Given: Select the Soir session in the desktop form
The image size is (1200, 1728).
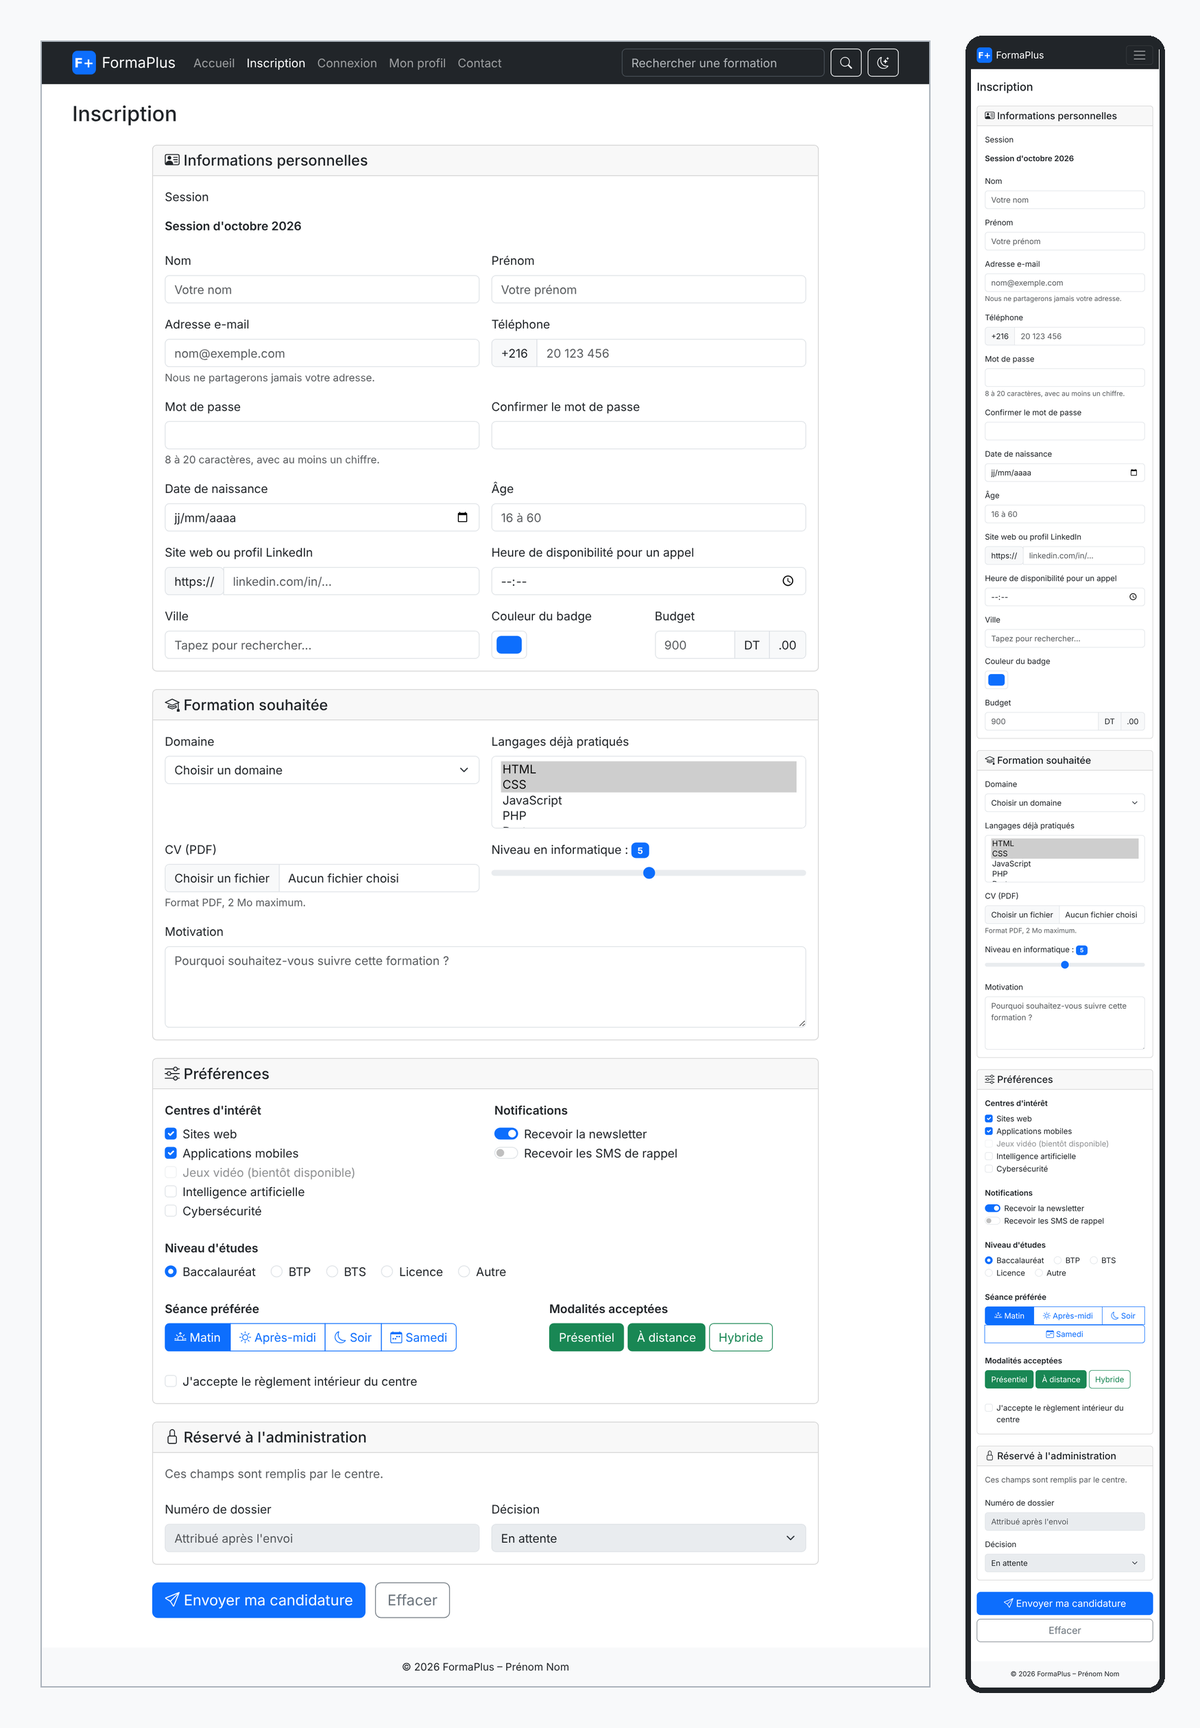Looking at the screenshot, I should (353, 1337).
